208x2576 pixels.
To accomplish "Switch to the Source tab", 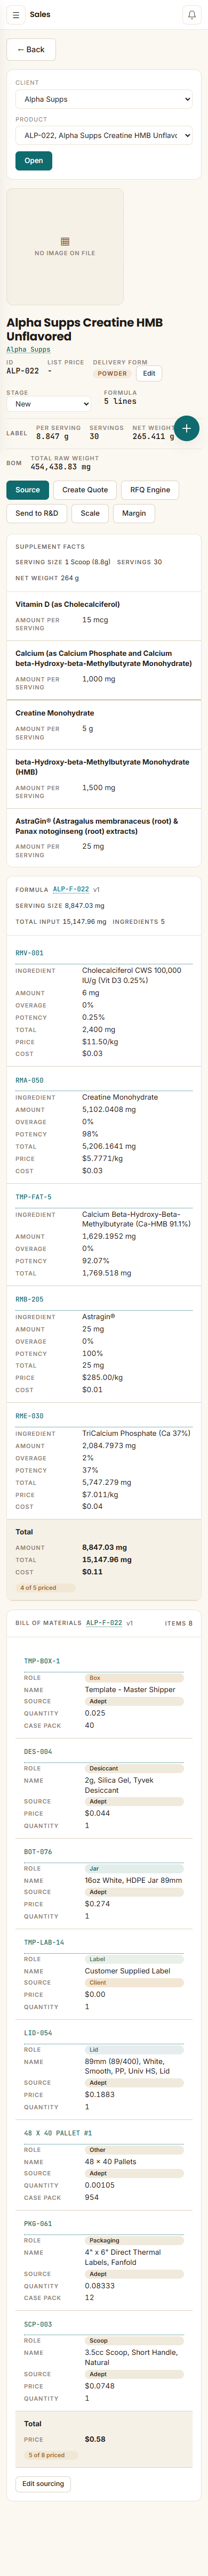I will tap(28, 490).
